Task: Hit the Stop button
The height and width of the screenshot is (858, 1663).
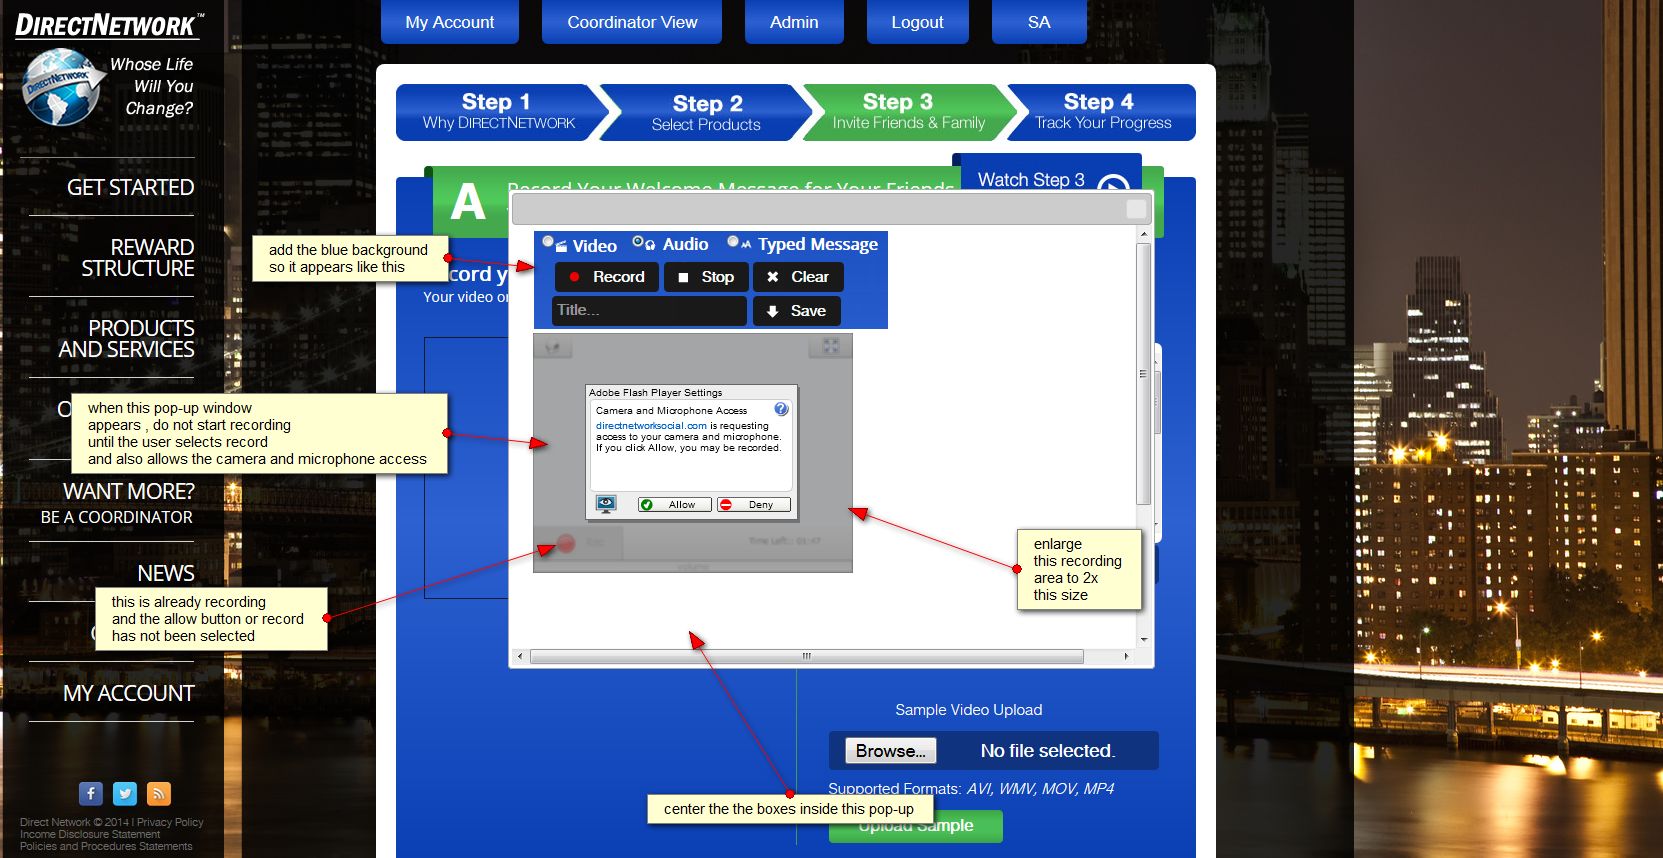Action: coord(706,277)
